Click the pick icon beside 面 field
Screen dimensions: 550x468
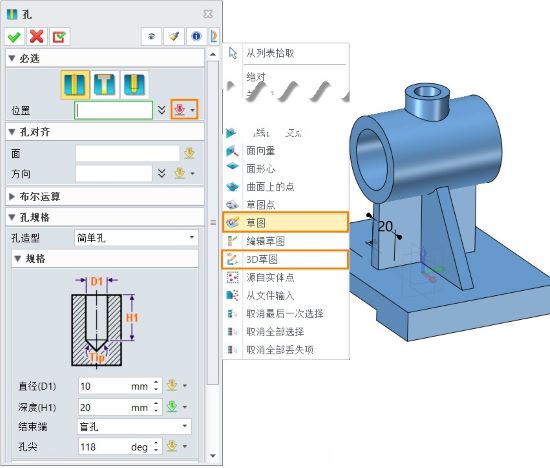[189, 153]
